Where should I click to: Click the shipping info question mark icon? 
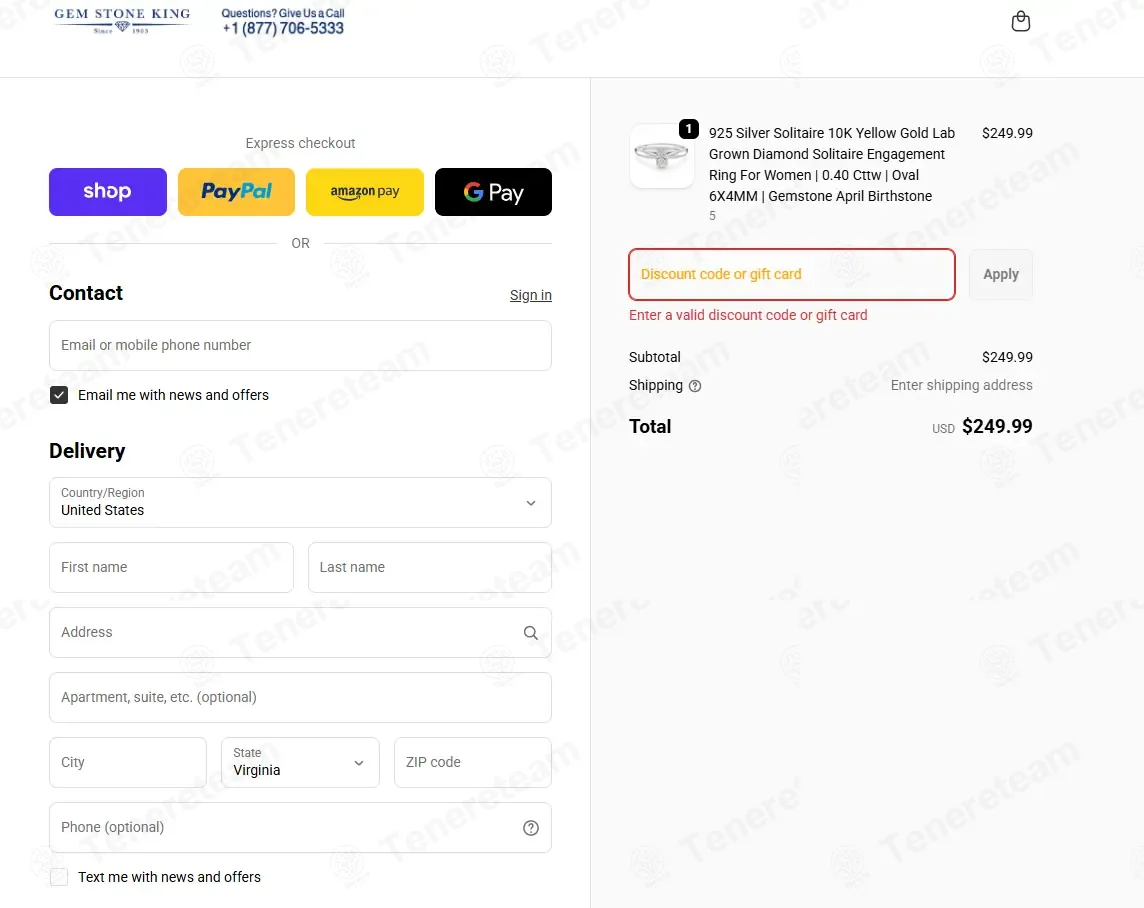(695, 386)
